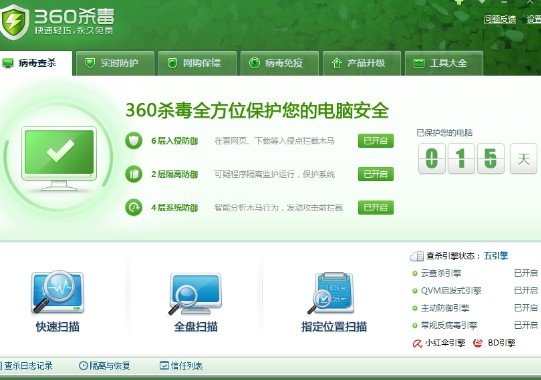Click the 实时防护 tab shield icon
541x380 pixels.
pyautogui.click(x=90, y=63)
